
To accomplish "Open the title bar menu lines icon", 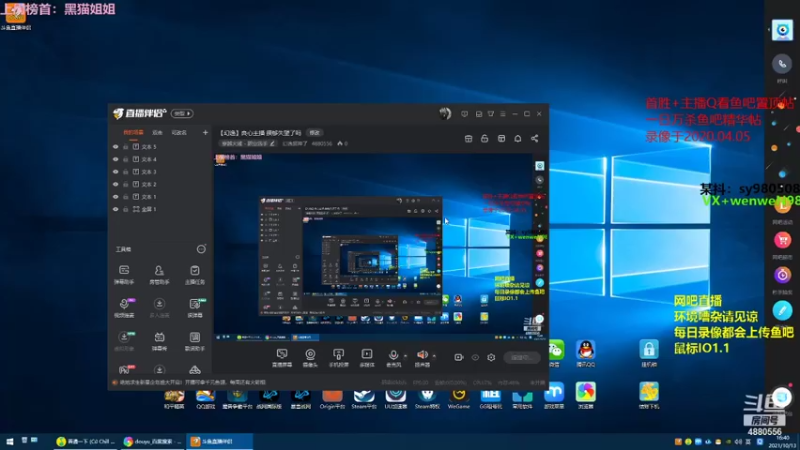I will click(503, 114).
